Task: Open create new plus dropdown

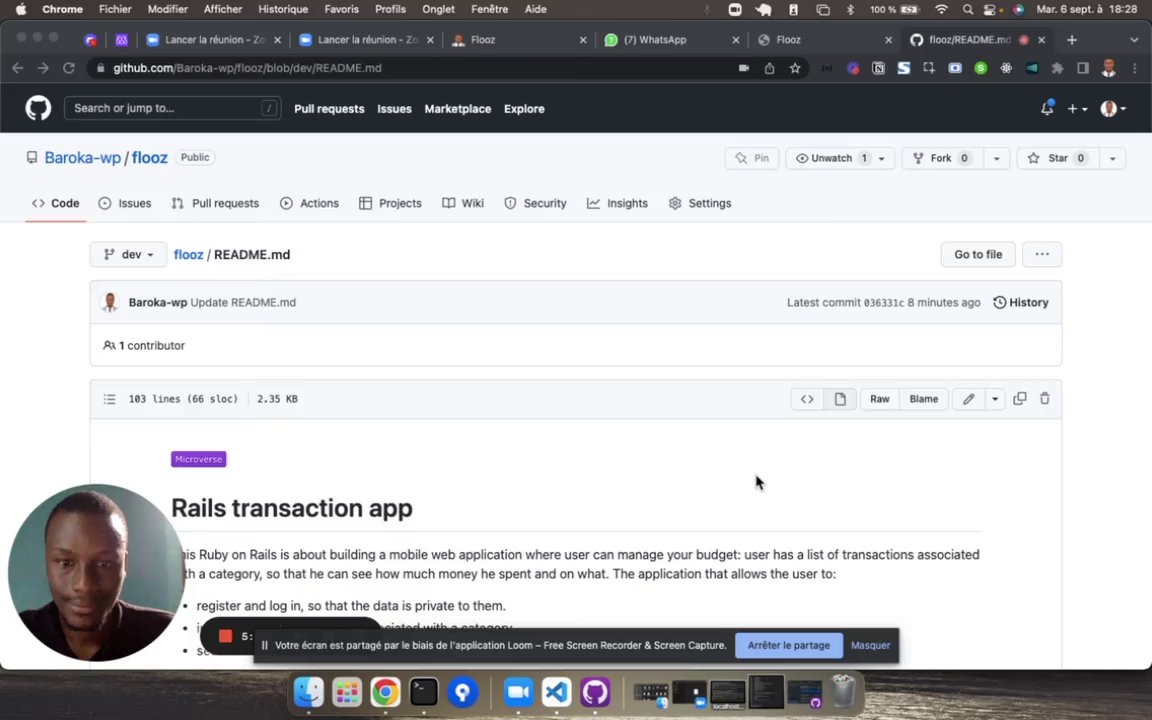Action: coord(1077,109)
